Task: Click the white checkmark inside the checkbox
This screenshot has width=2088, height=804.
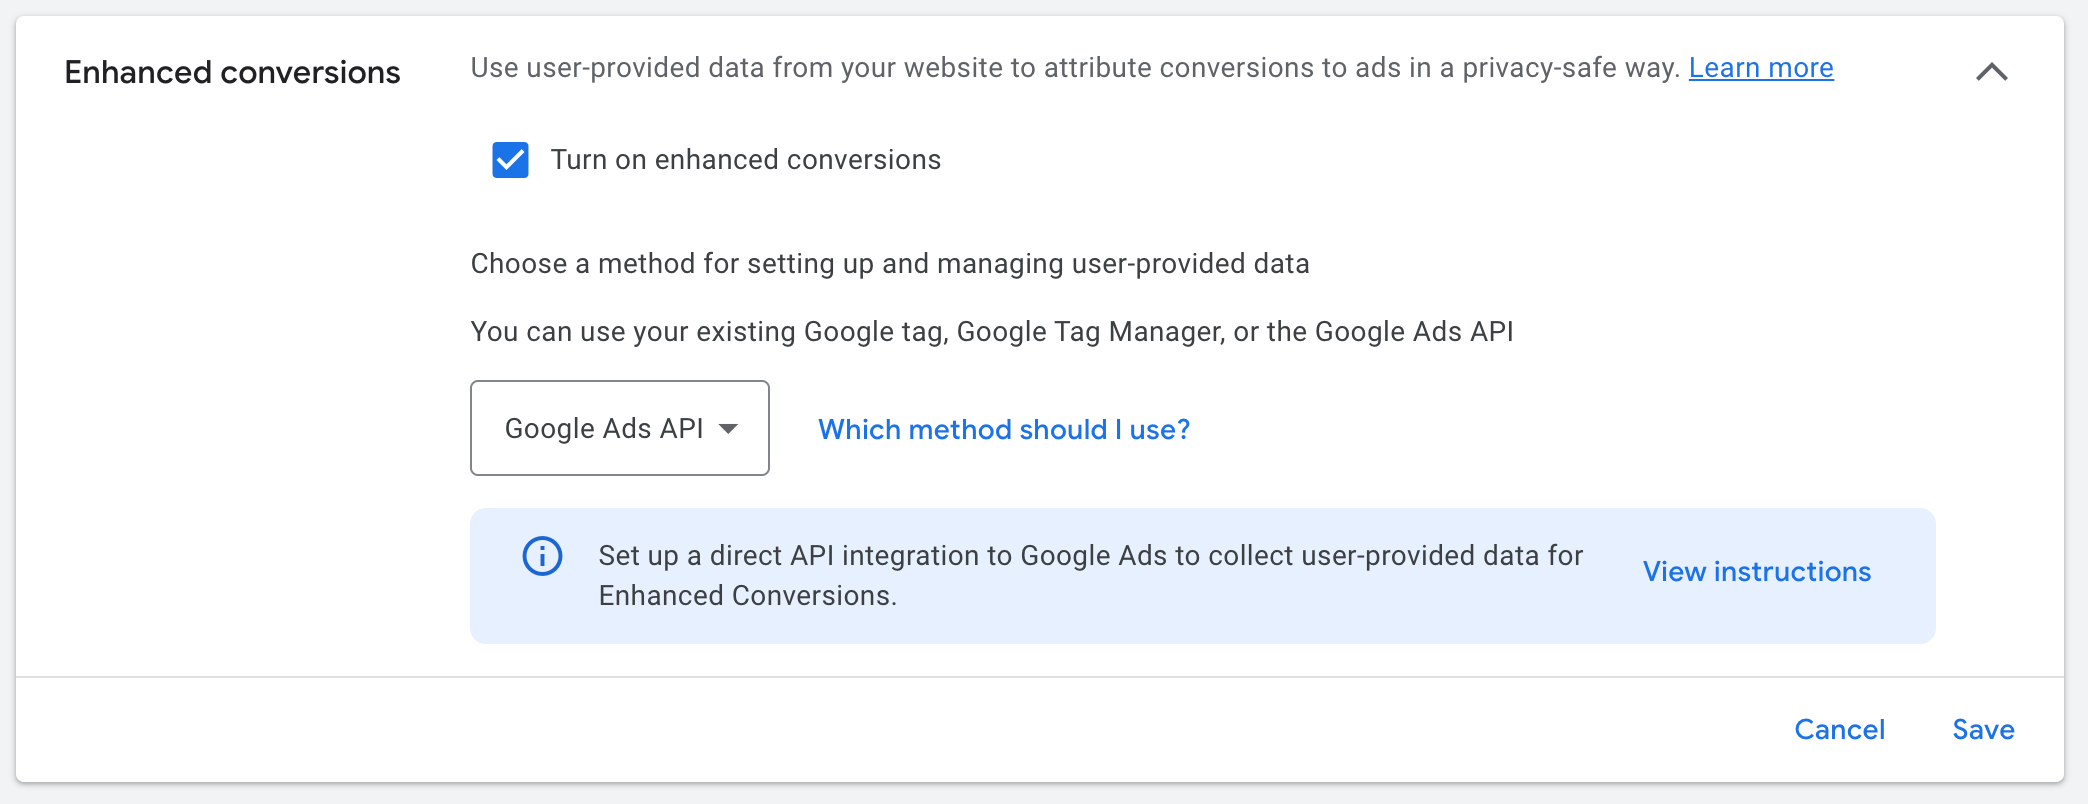Action: click(510, 160)
